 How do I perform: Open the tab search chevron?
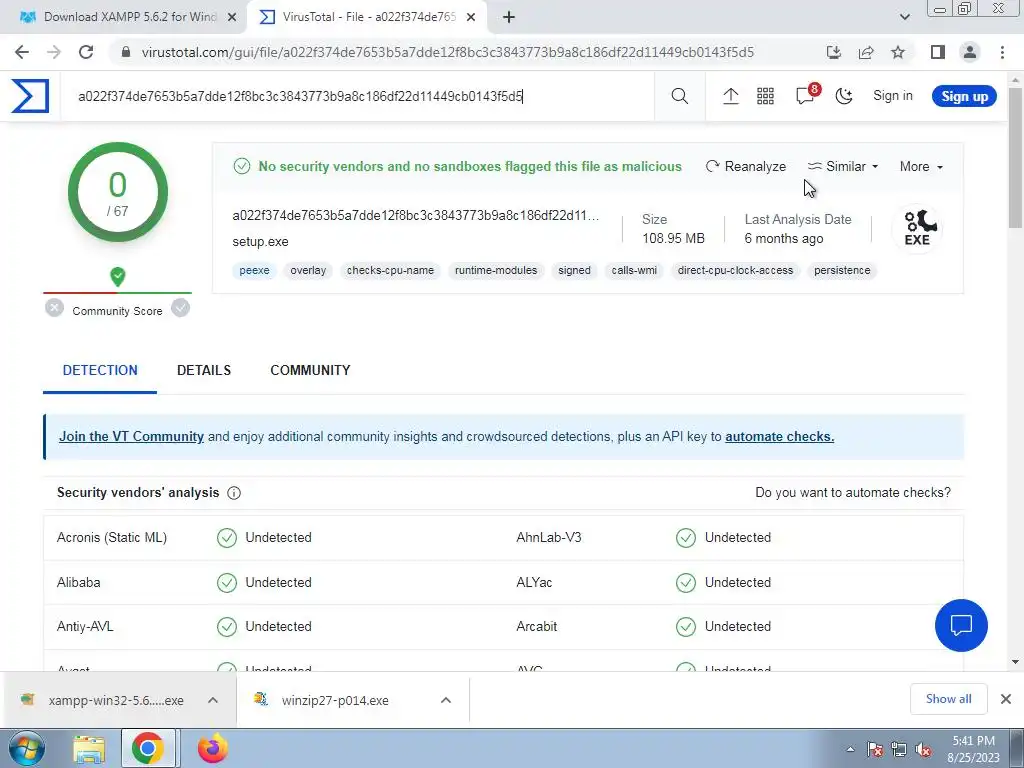(904, 17)
